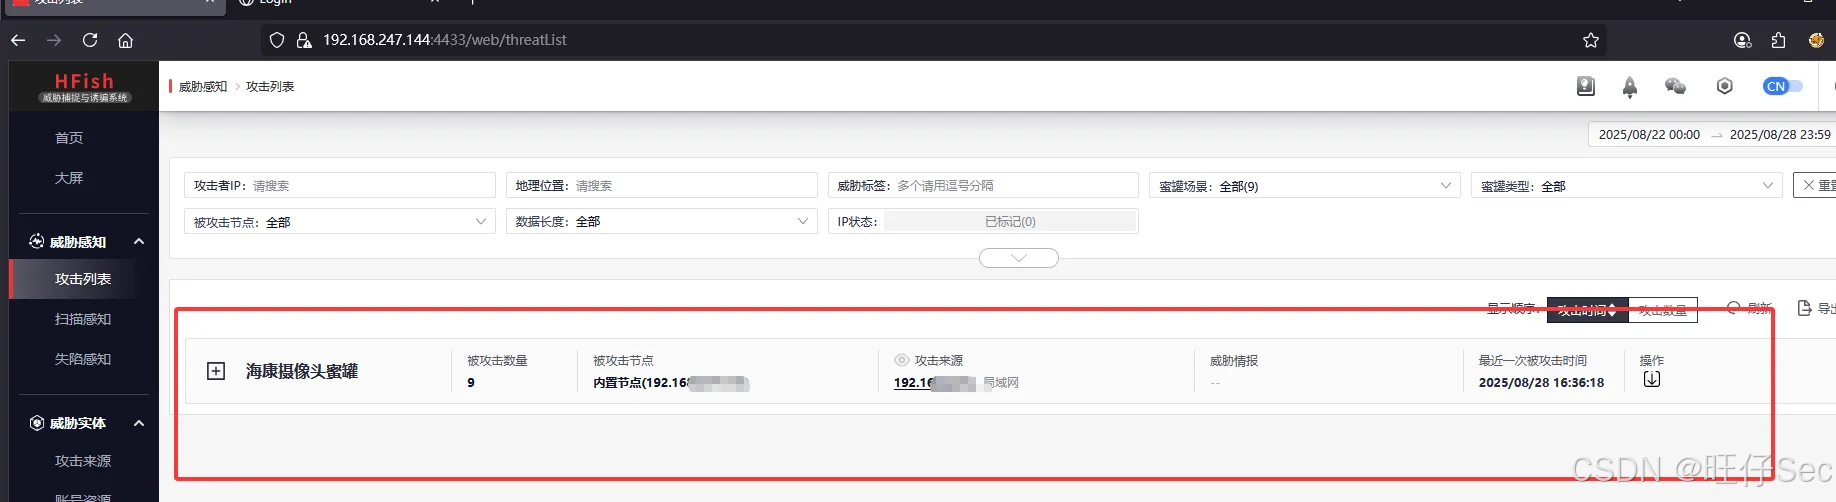Click the IP状态 已标记(0) option
Viewport: 1836px width, 502px height.
click(x=1010, y=221)
